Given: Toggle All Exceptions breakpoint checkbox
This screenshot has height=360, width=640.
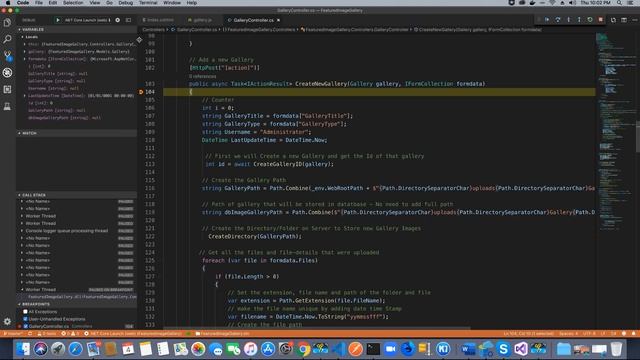Looking at the screenshot, I should tap(25, 312).
